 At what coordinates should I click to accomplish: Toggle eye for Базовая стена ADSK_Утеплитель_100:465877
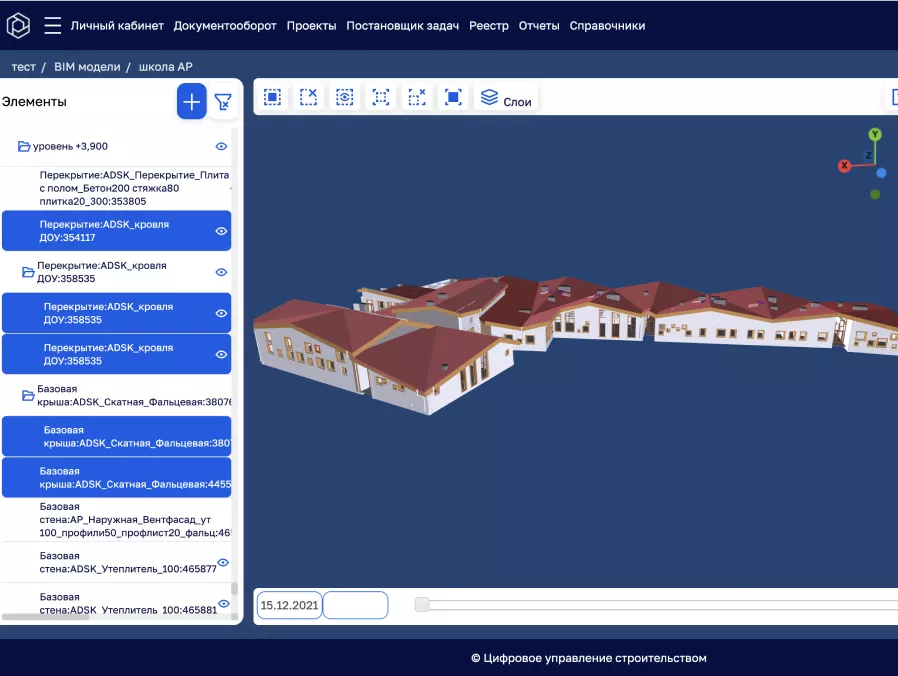point(222,563)
